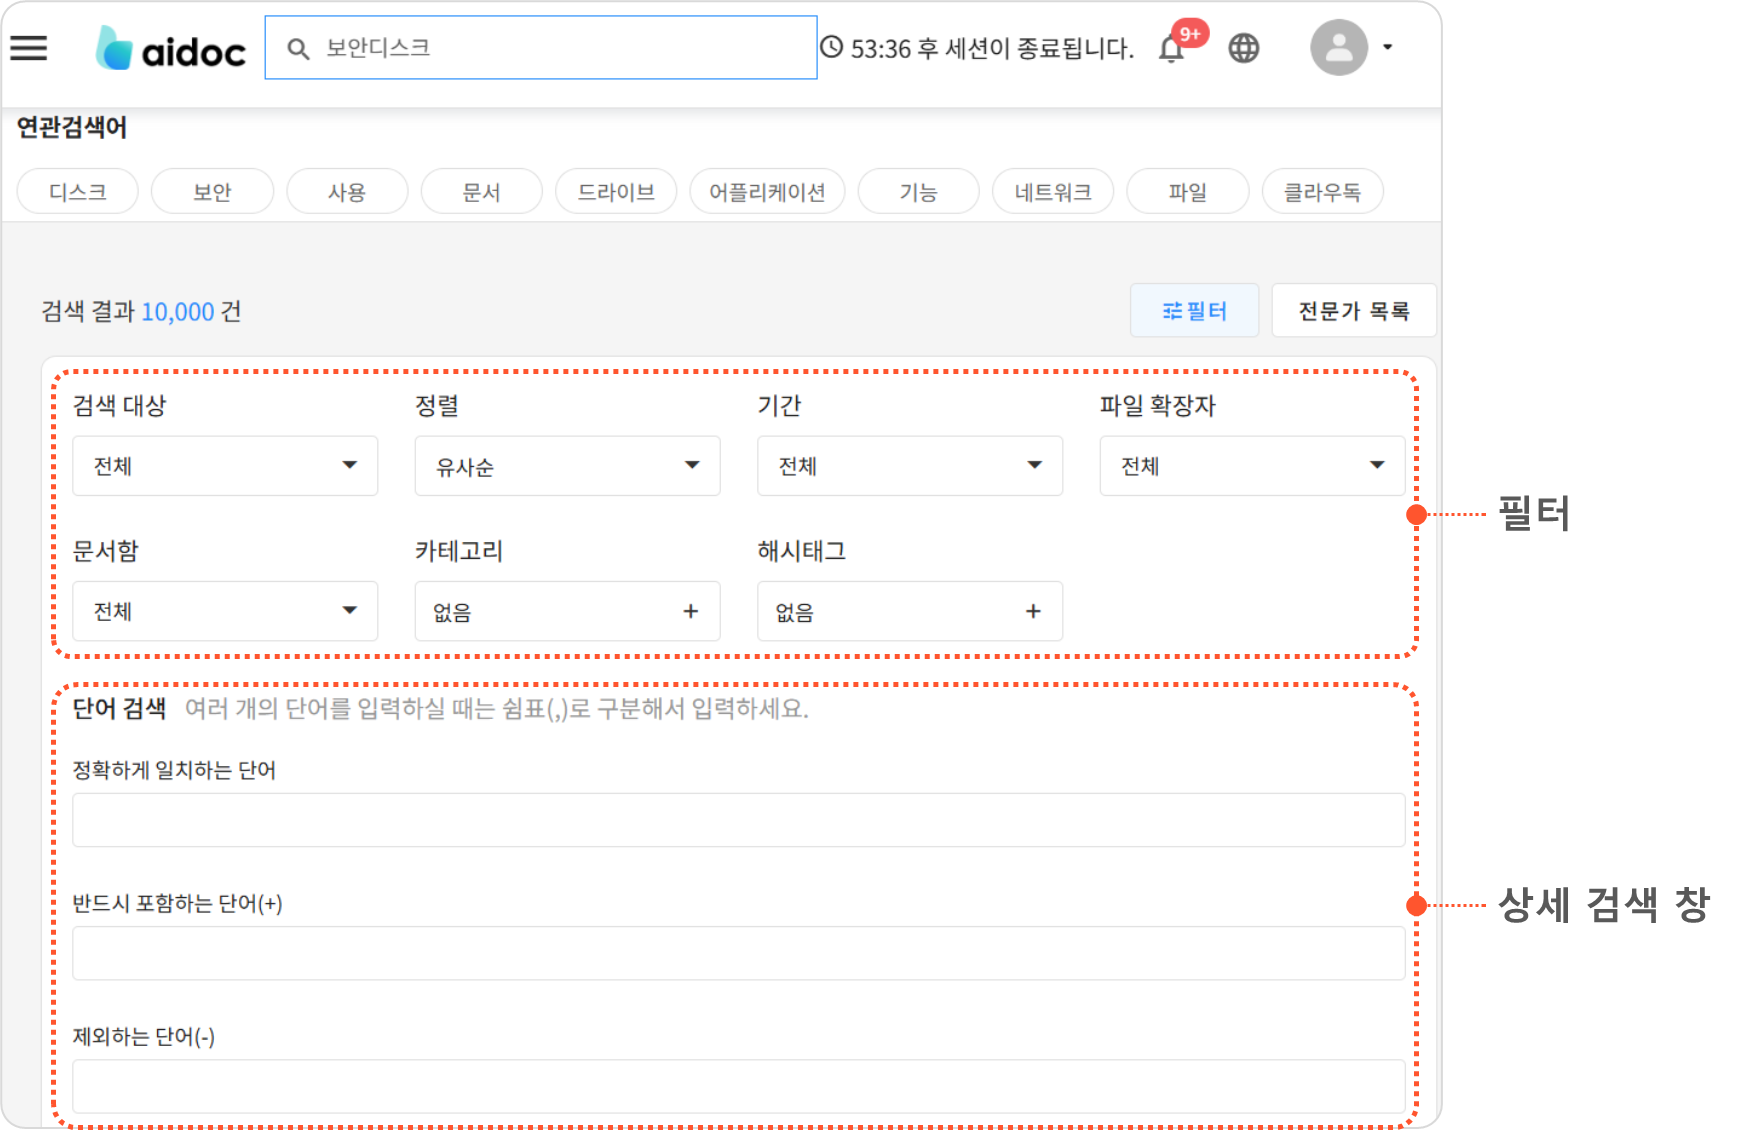Open the hamburger menu icon

[x=29, y=48]
